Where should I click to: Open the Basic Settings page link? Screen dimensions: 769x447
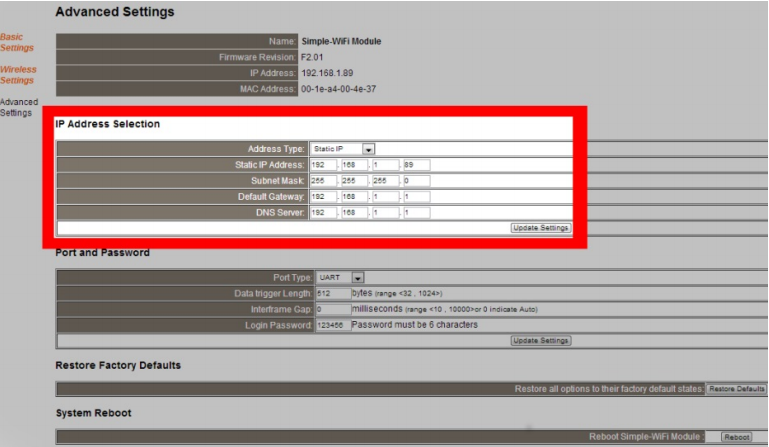[x=17, y=42]
